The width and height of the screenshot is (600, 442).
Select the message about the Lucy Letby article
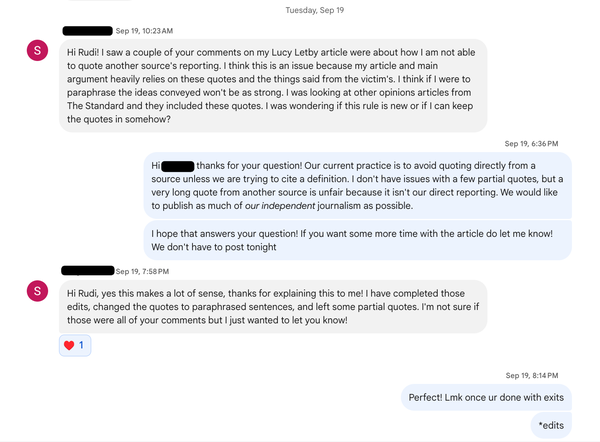pyautogui.click(x=274, y=85)
